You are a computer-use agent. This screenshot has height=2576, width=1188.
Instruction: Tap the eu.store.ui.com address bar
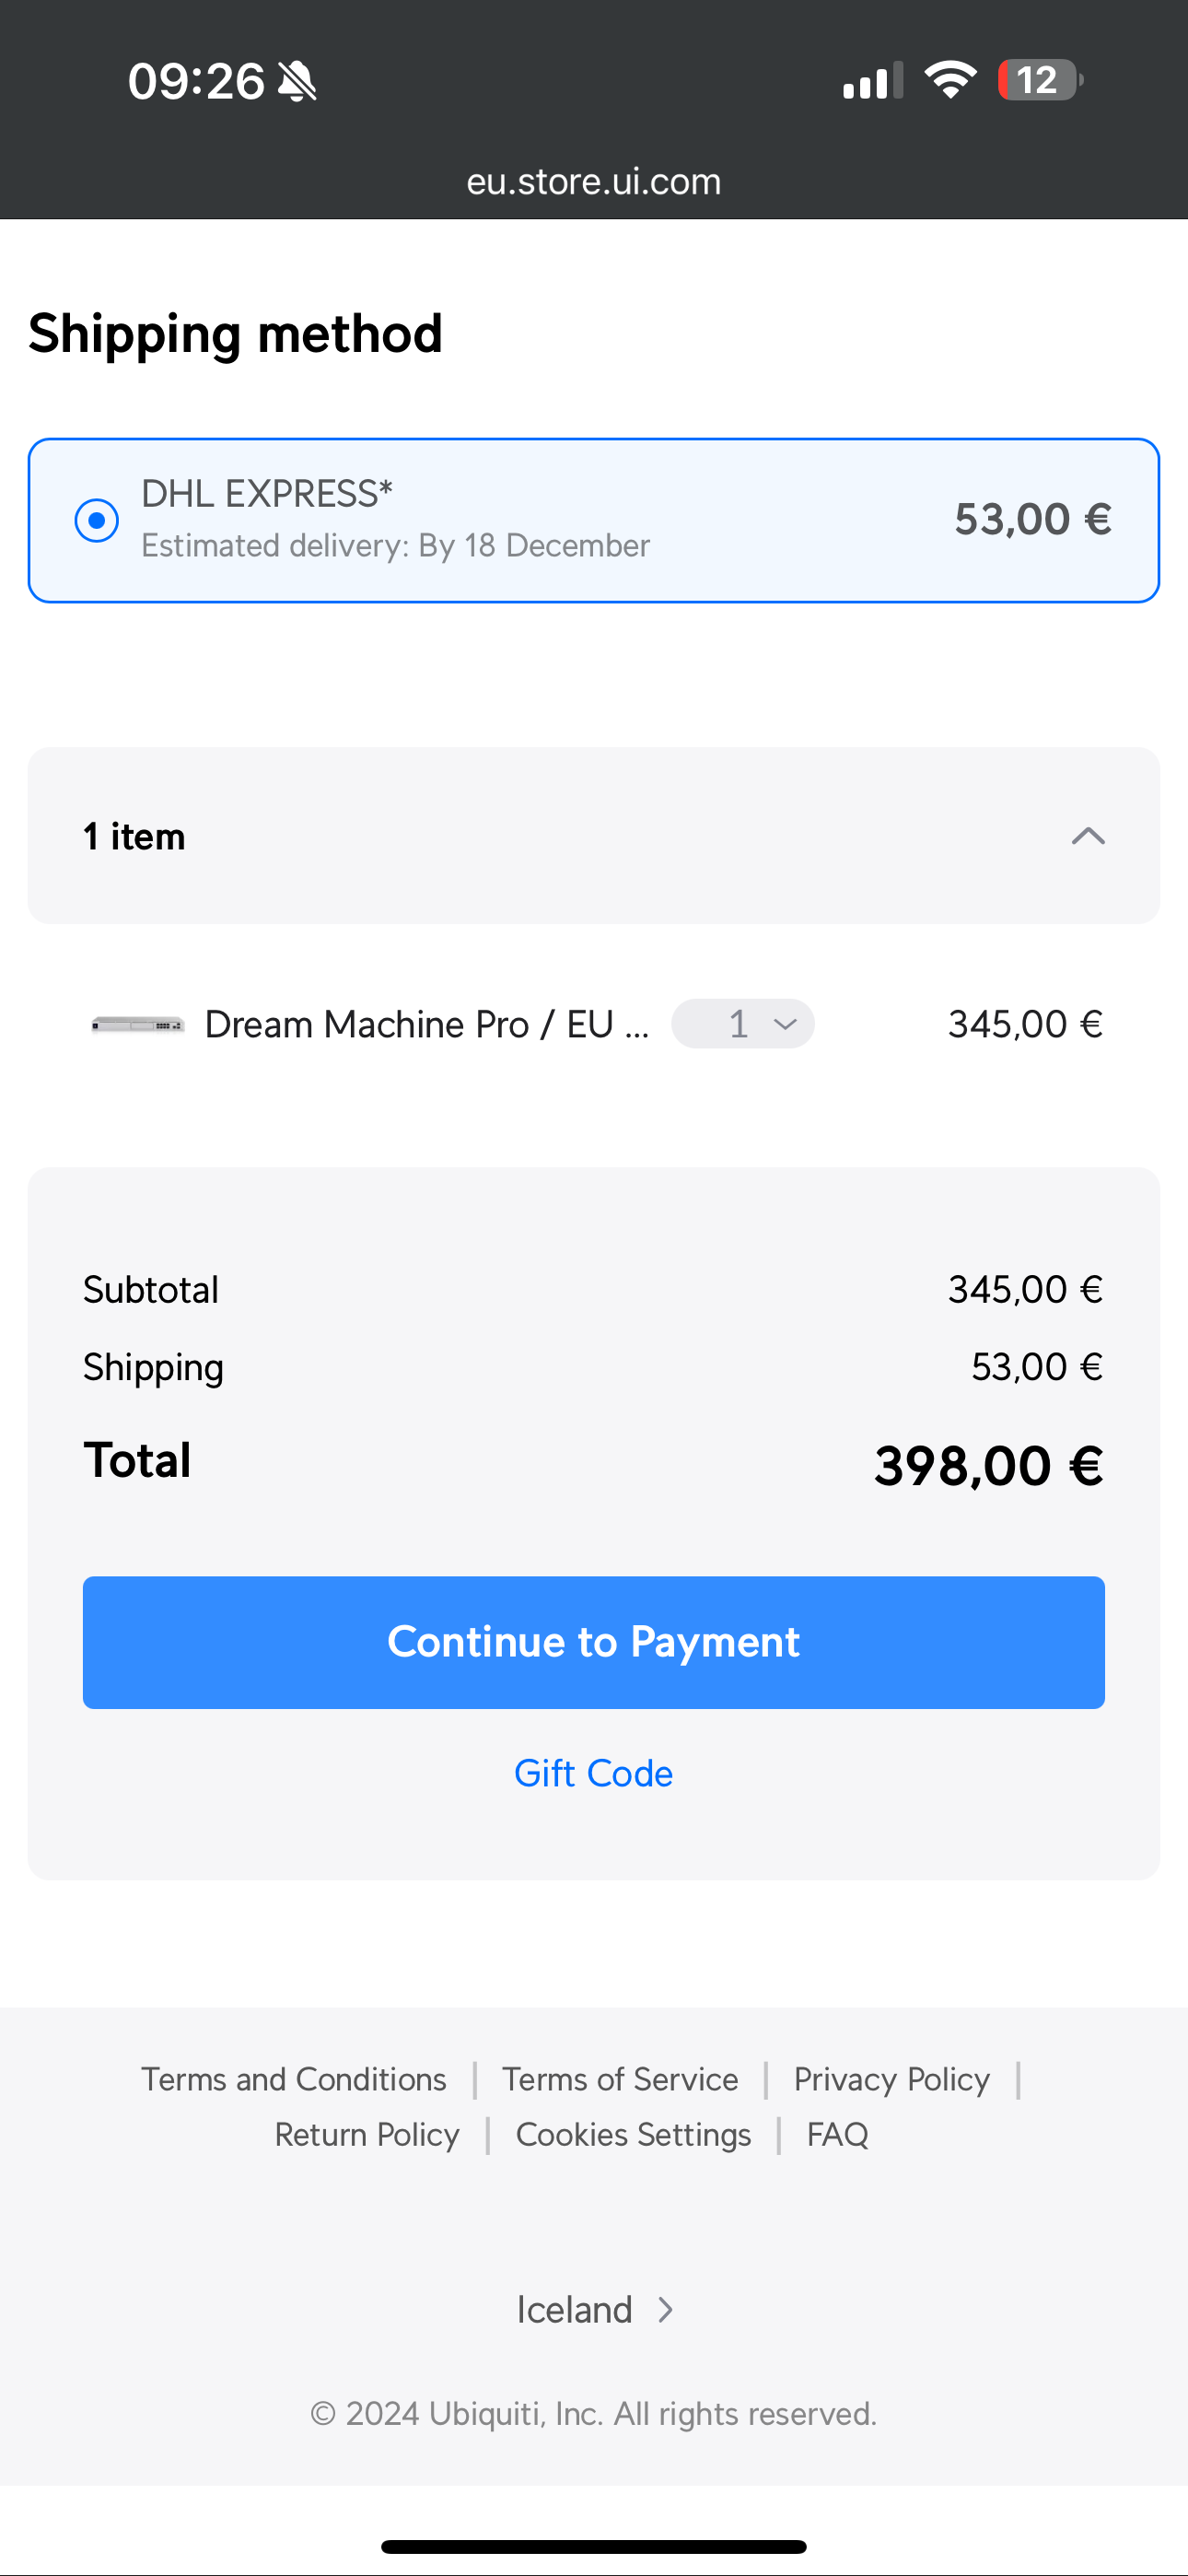point(594,181)
